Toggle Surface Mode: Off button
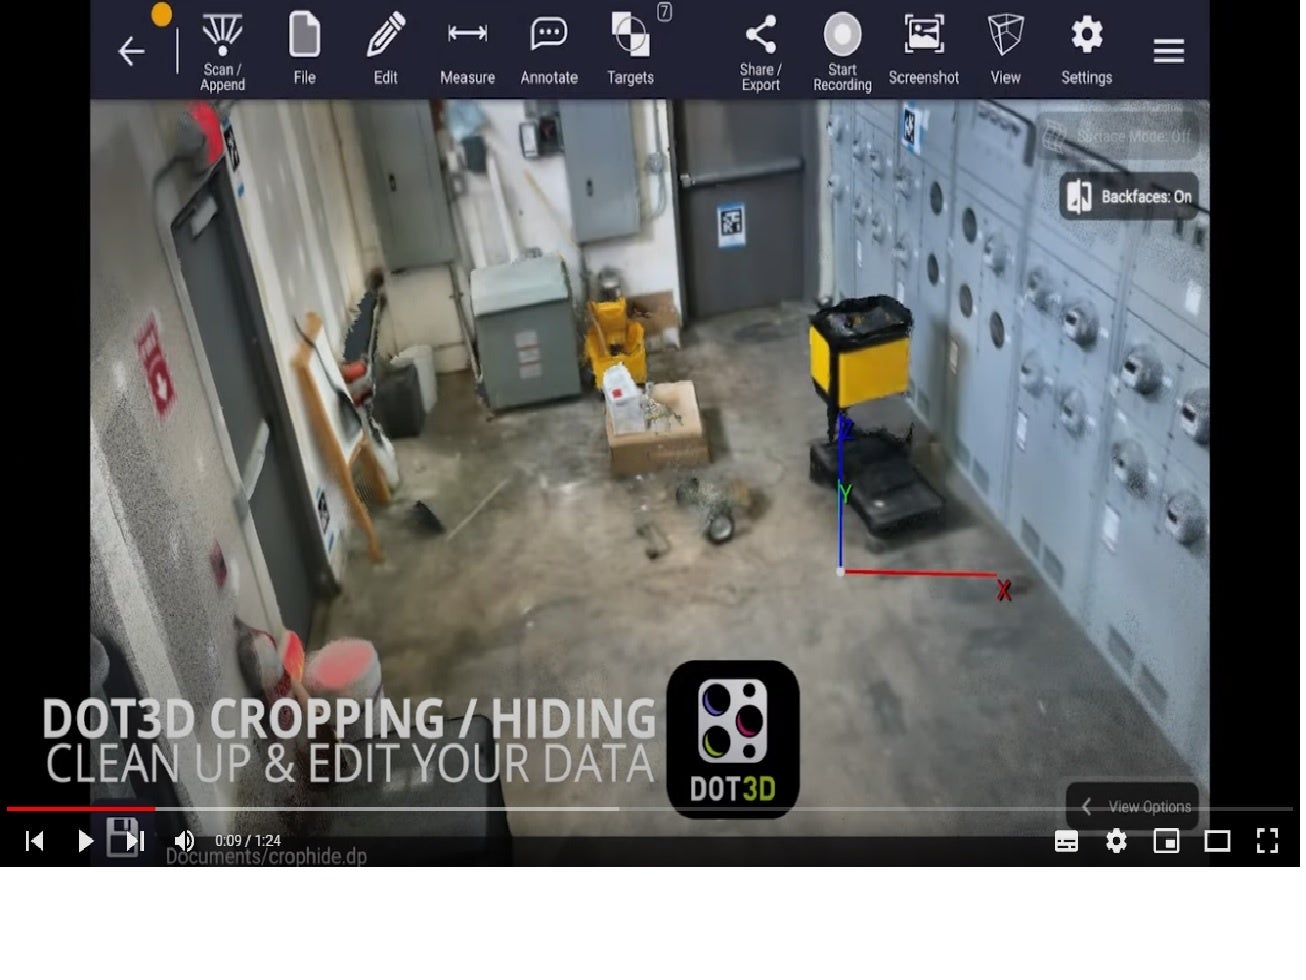Screen dimensions: 1306x980 1117,136
